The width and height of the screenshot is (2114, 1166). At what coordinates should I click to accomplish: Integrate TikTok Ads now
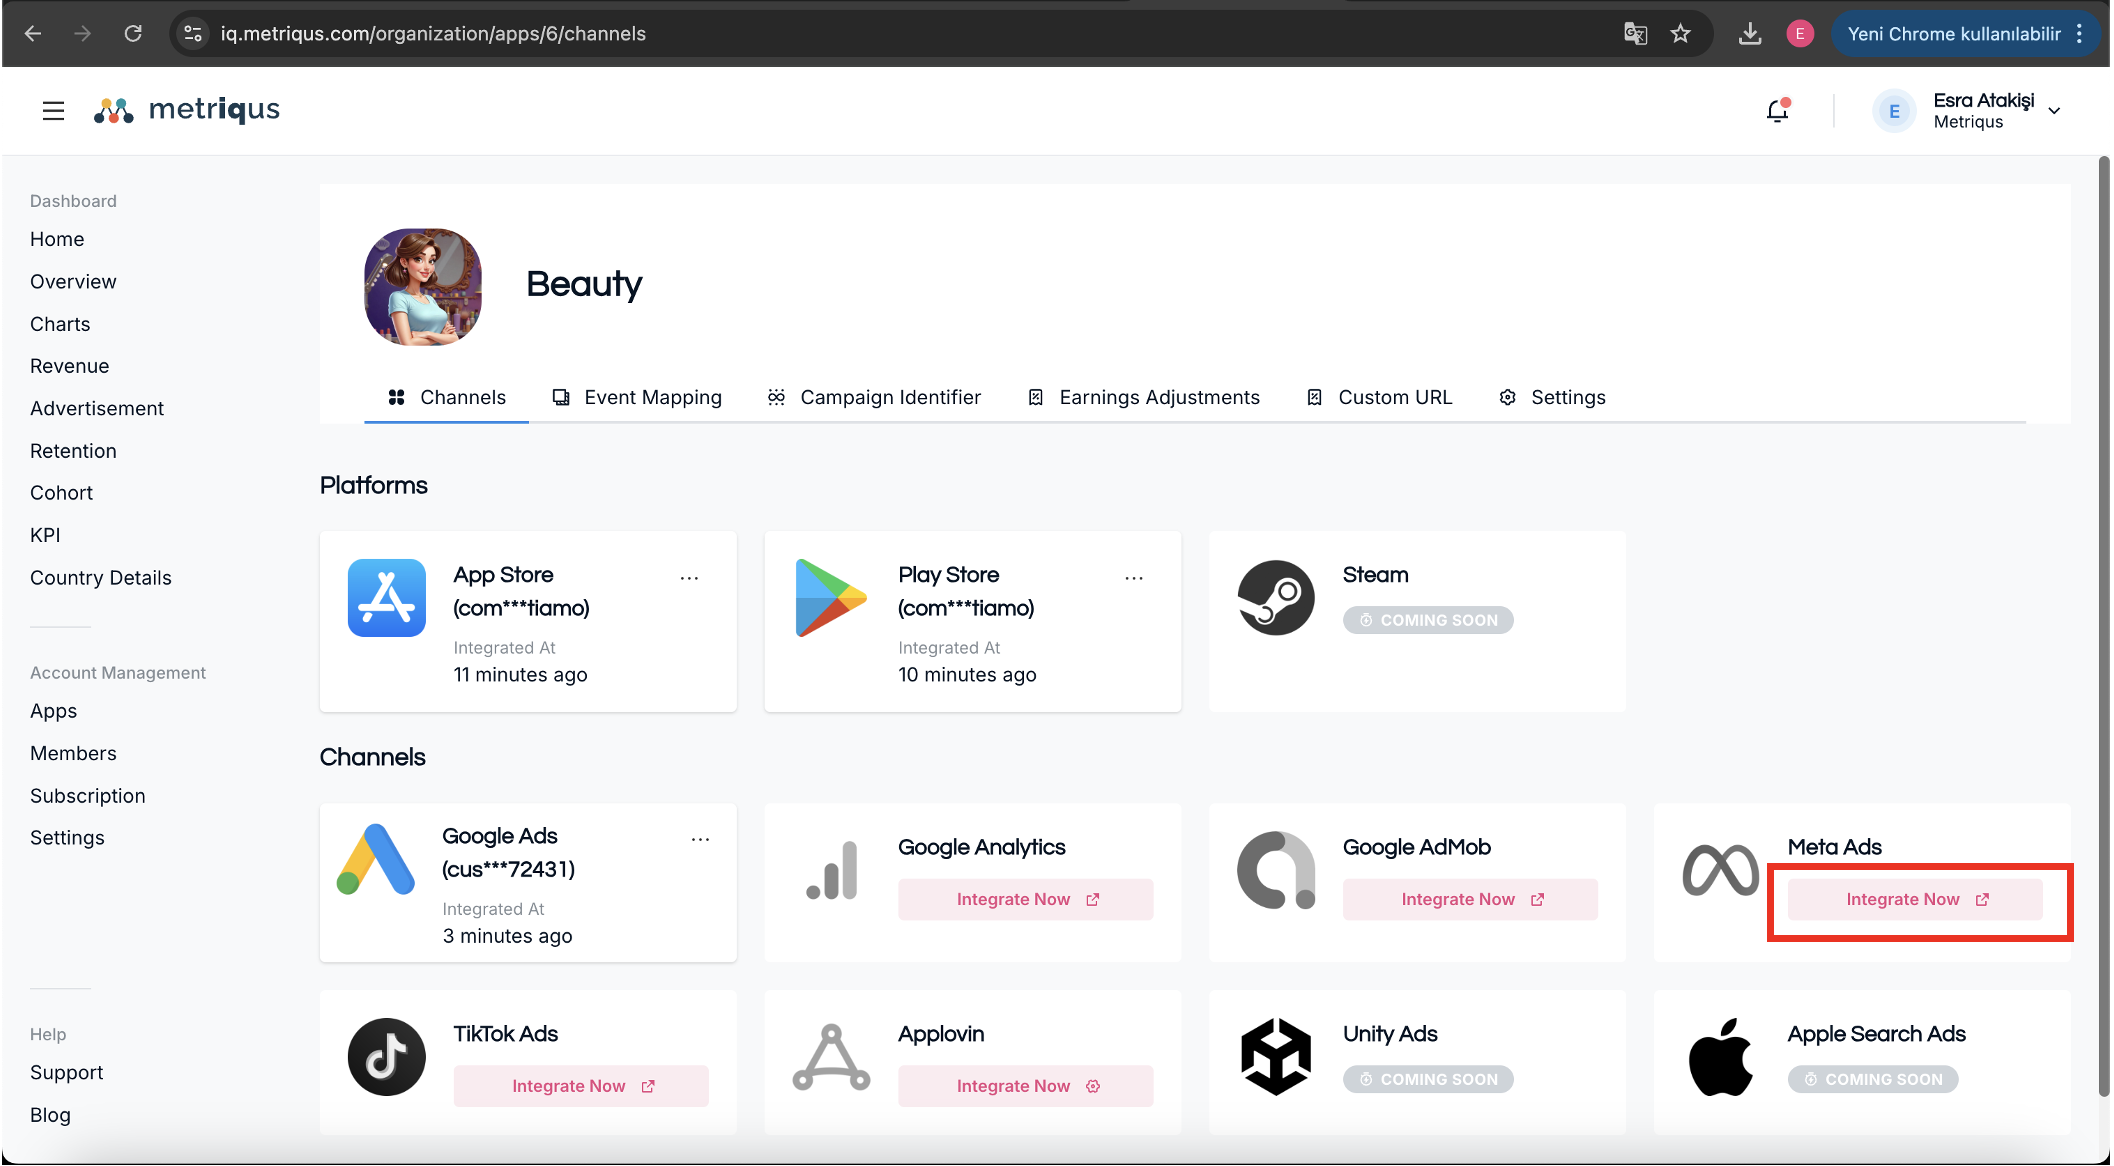coord(581,1086)
